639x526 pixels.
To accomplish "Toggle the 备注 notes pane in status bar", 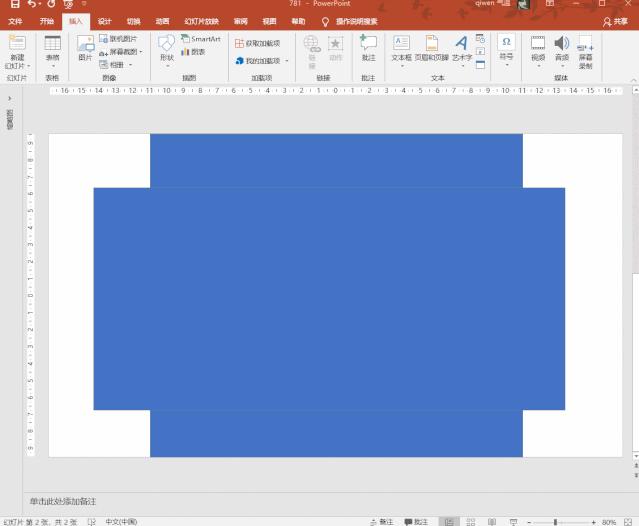I will [x=384, y=521].
